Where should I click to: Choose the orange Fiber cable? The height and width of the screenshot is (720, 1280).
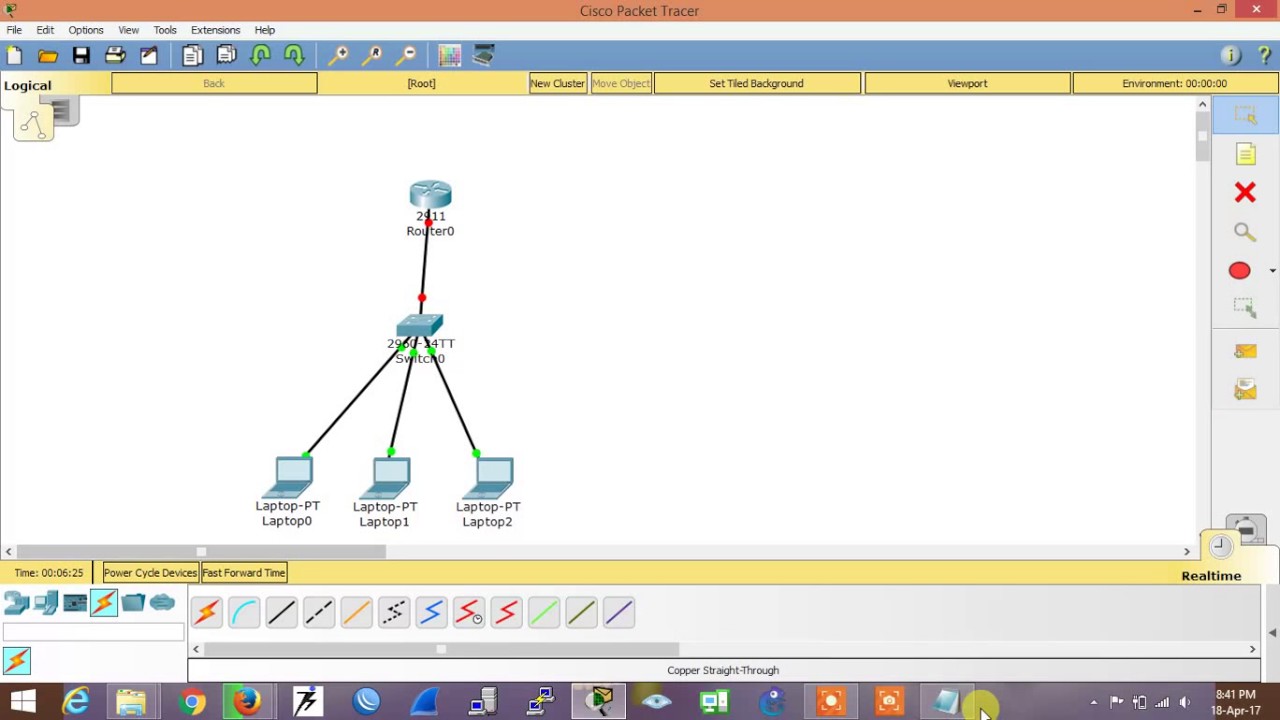coord(356,612)
